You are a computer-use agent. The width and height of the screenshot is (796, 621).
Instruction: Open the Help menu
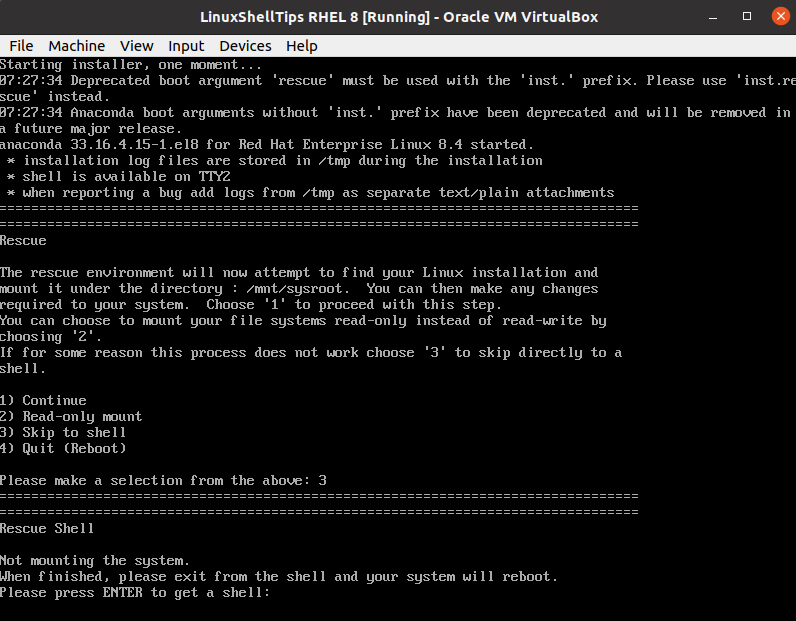coord(302,46)
